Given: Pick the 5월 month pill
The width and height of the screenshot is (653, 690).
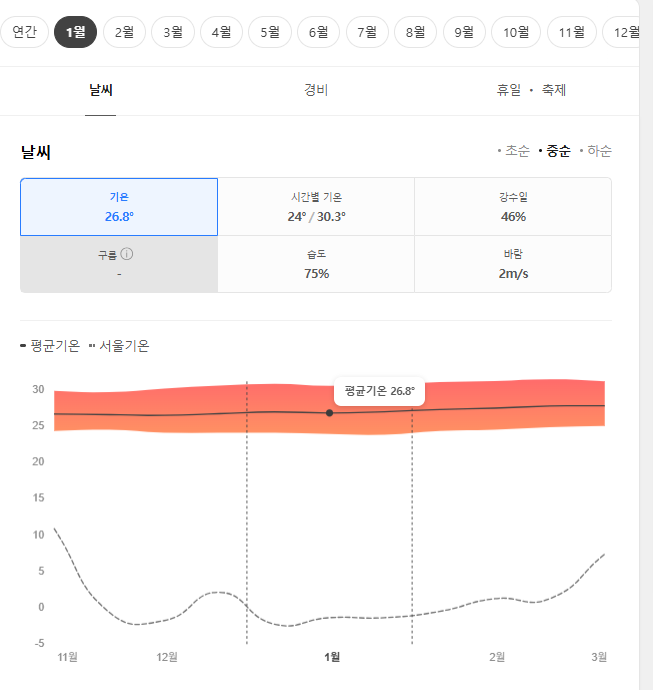Looking at the screenshot, I should [270, 32].
